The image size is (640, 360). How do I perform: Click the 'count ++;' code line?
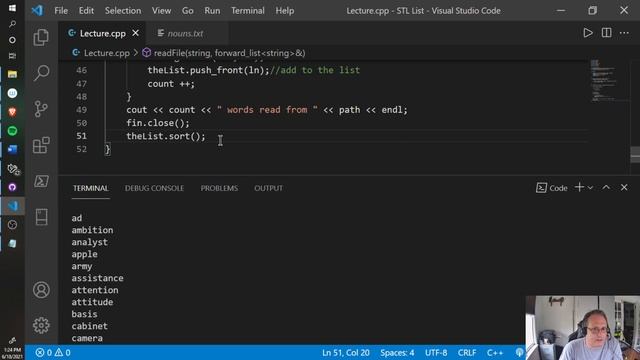coord(171,84)
